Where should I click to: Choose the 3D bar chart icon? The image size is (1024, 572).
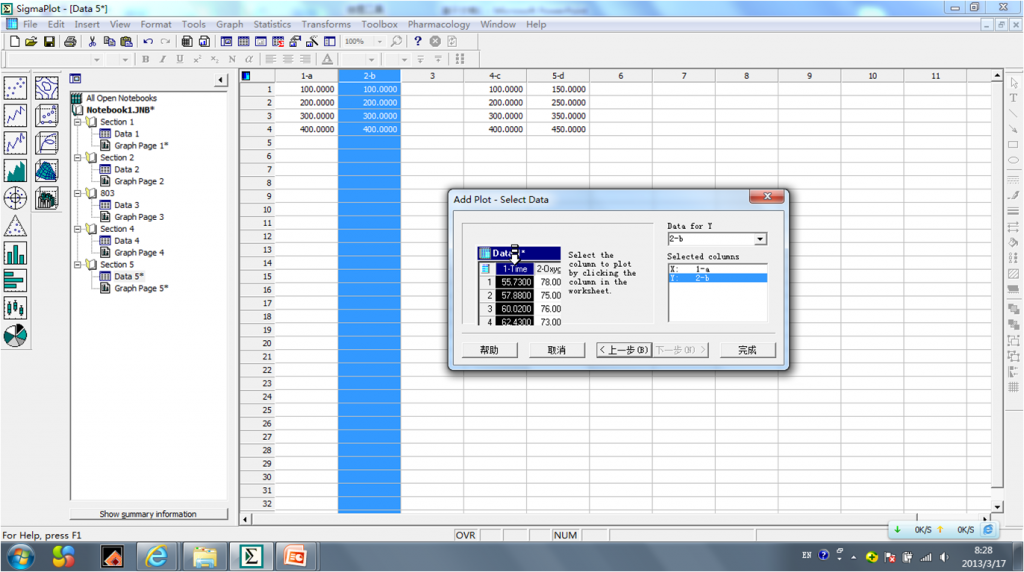46,198
